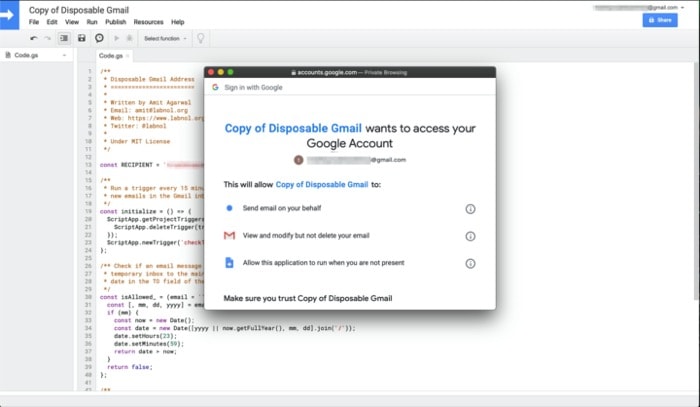Open the Select function dropdown
Image resolution: width=700 pixels, height=407 pixels.
(x=165, y=38)
